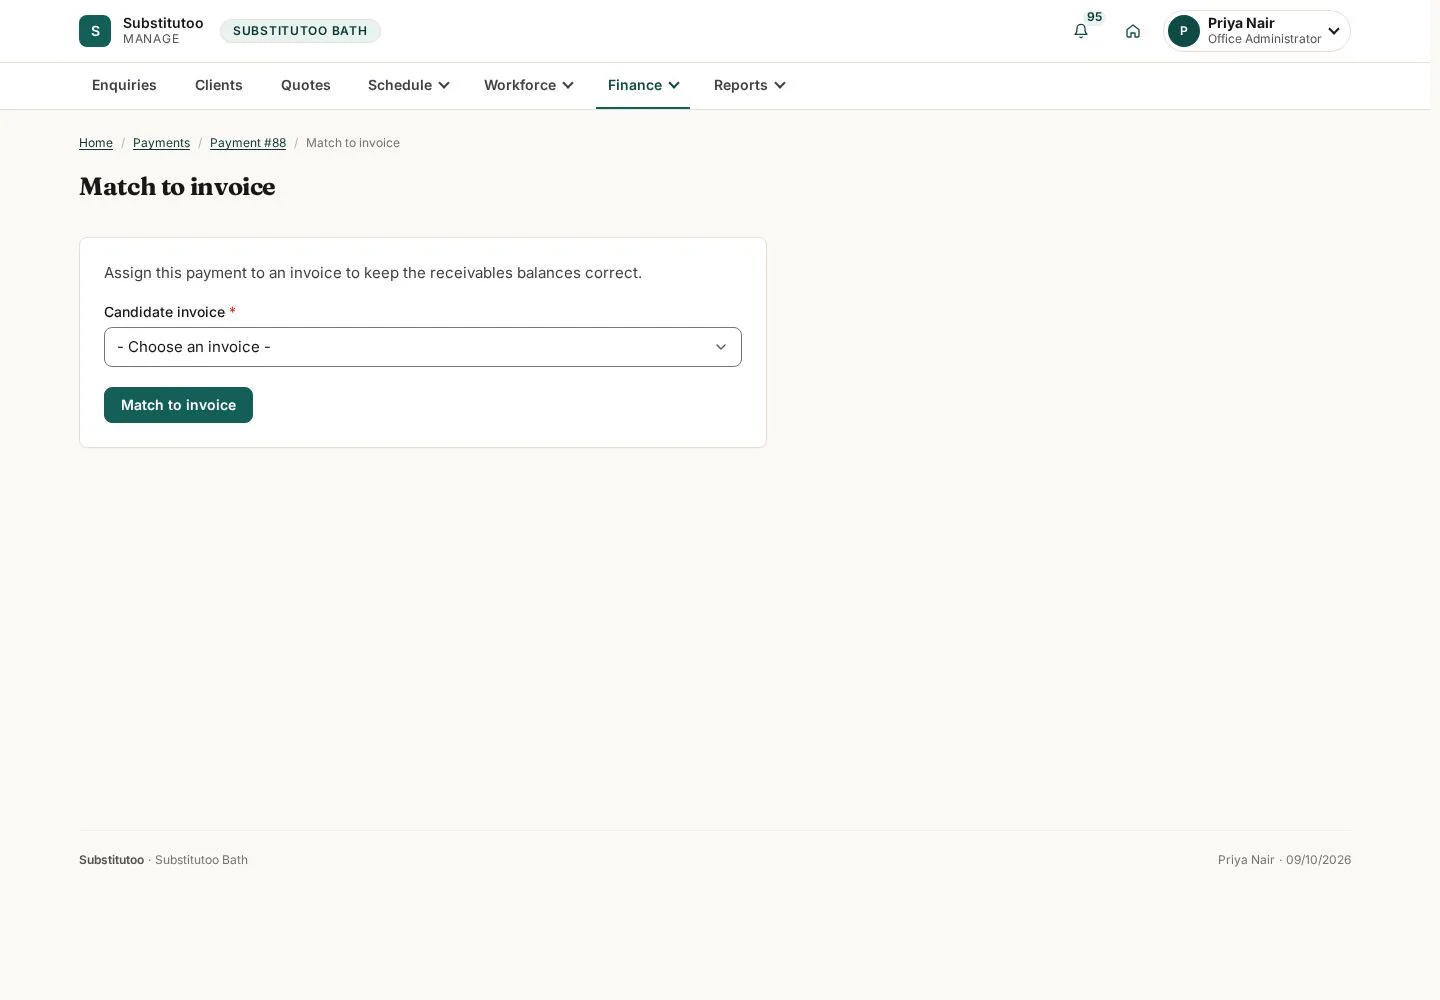This screenshot has height=1000, width=1440.
Task: Open the Candidate invoice dropdown
Action: point(423,347)
